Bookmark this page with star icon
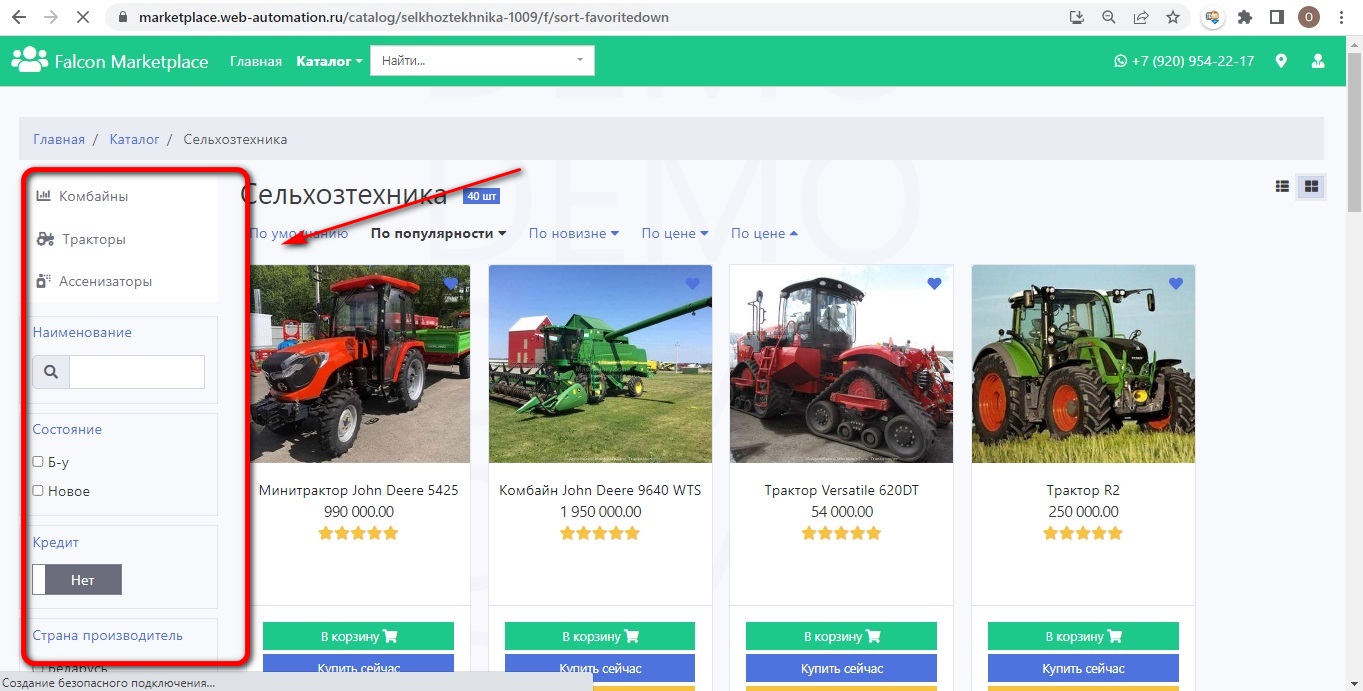 pos(1173,17)
